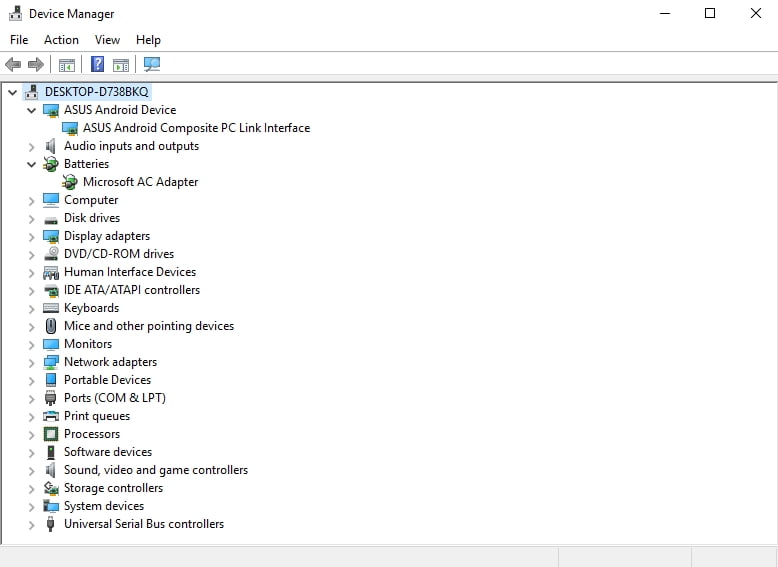The height and width of the screenshot is (567, 778).
Task: Collapse the DESKTOP-D738BKQ root node
Action: (x=13, y=92)
